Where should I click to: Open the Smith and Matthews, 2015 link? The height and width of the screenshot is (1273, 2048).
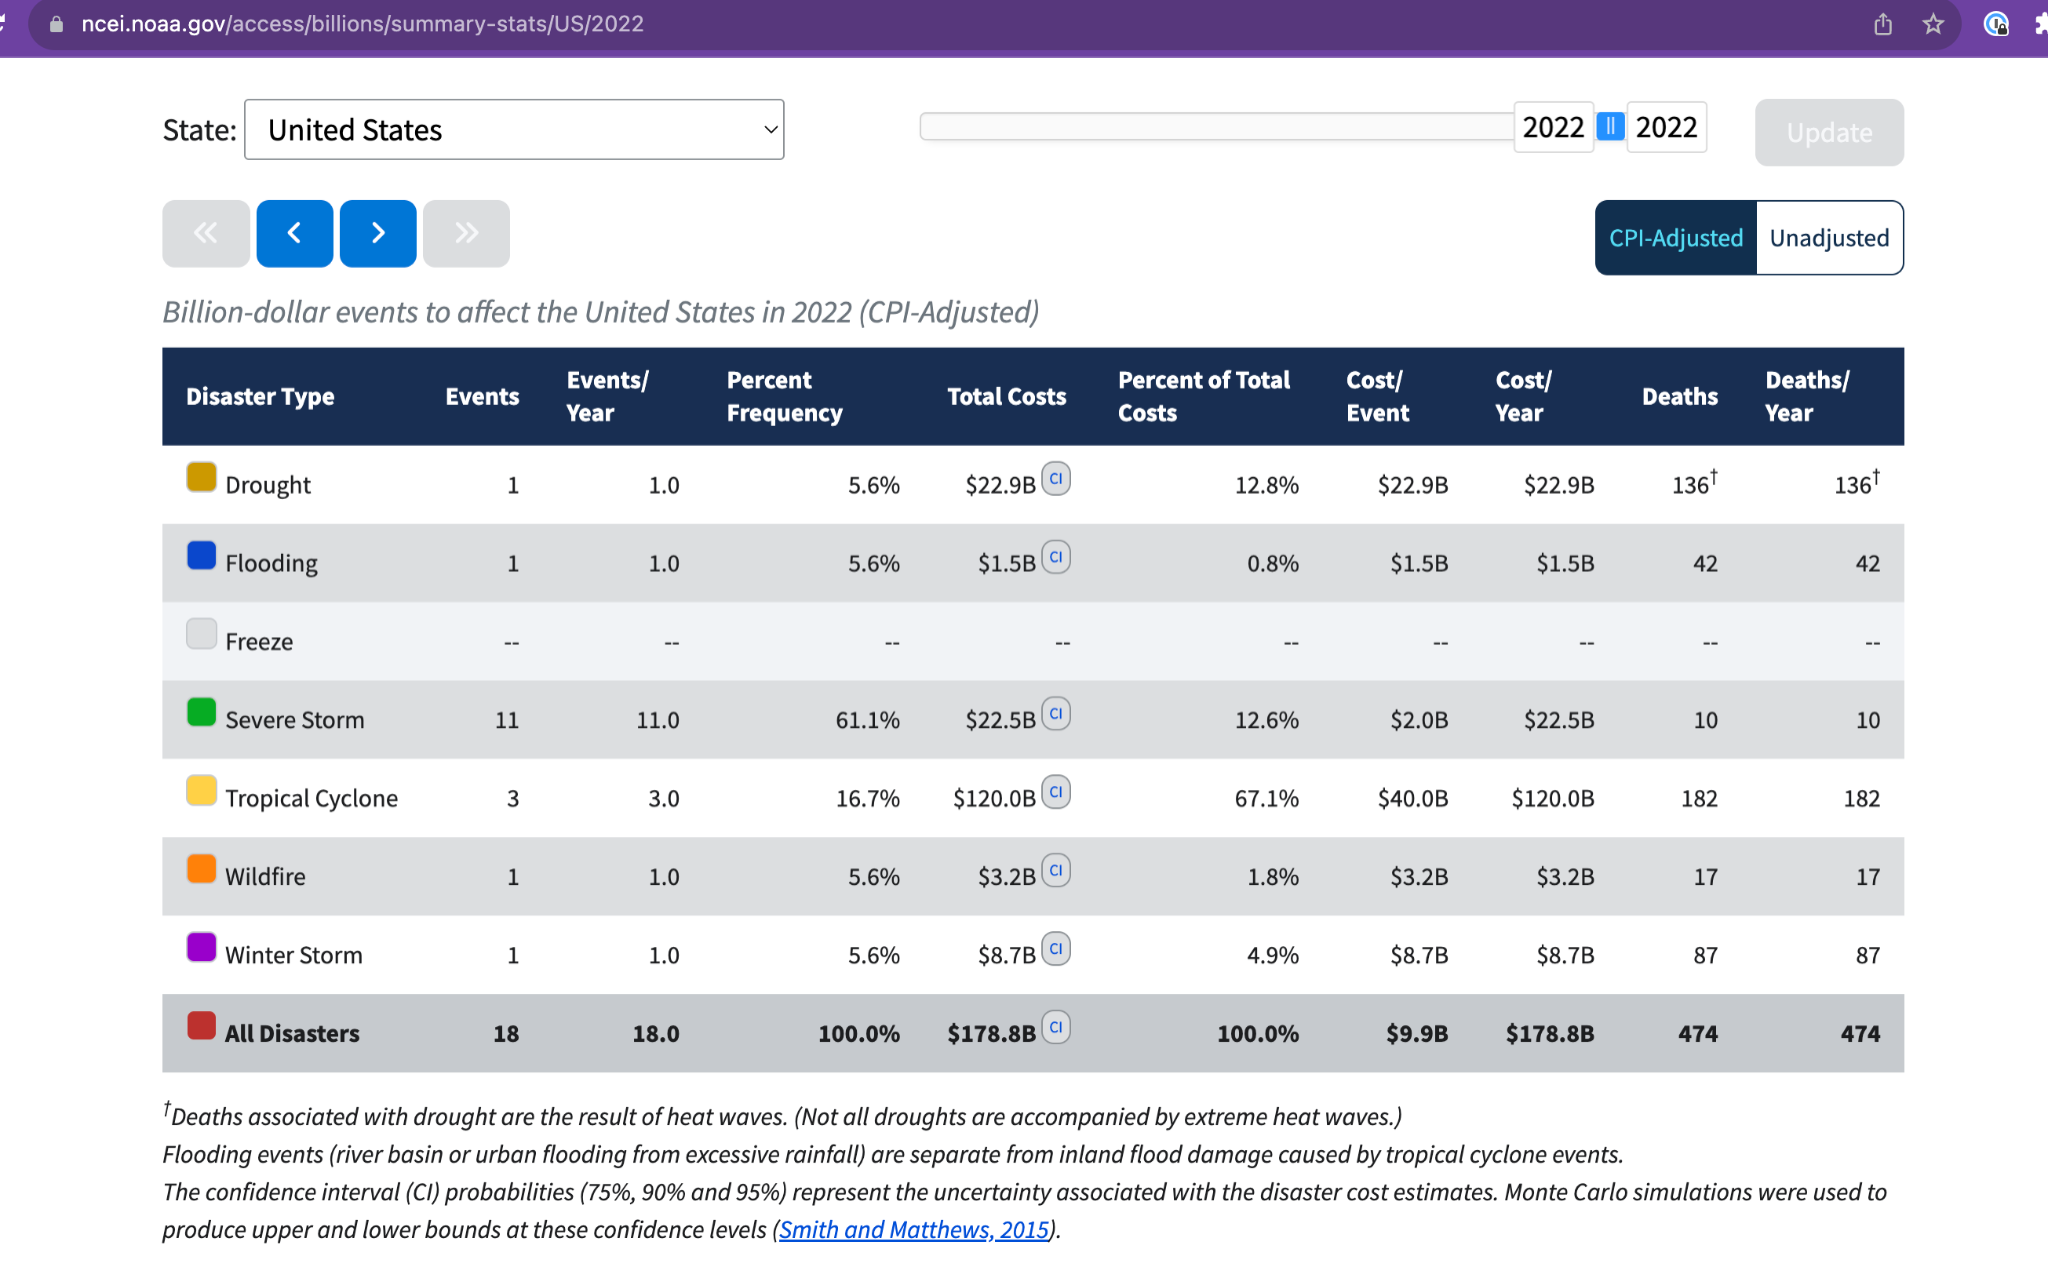pos(914,1230)
